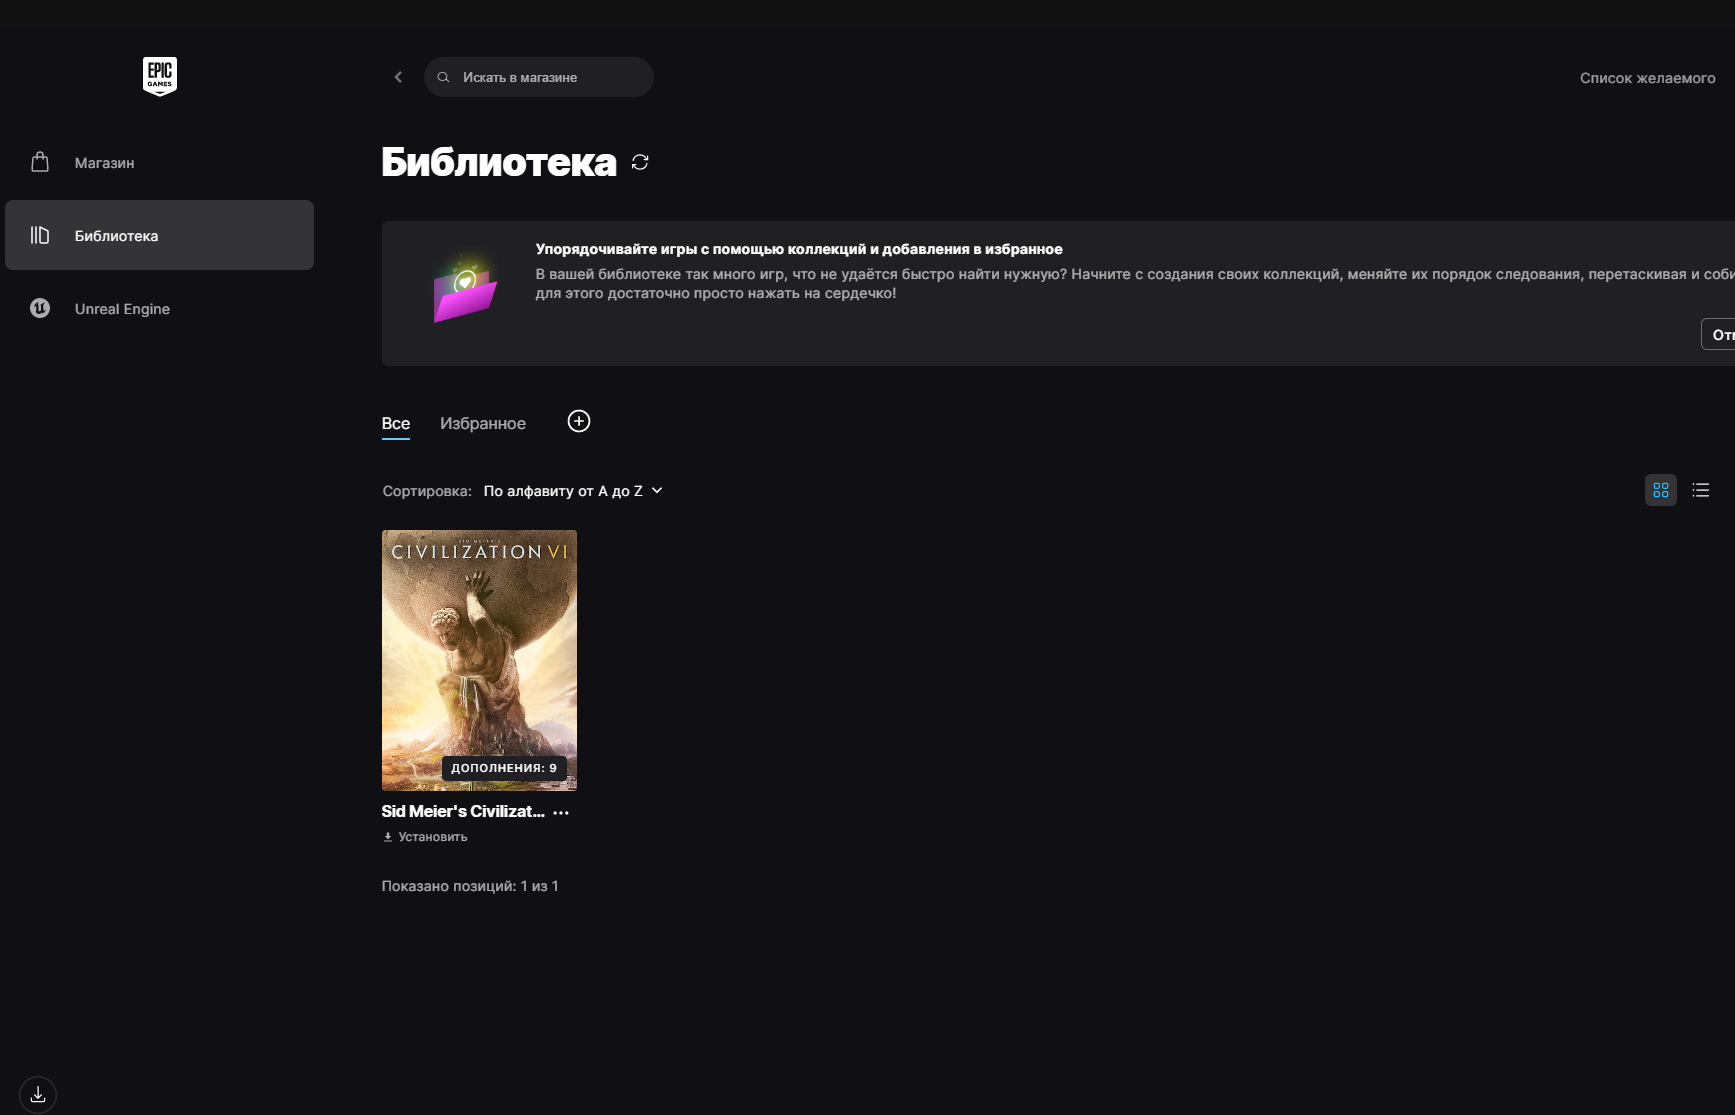Select the Библиотека sidebar icon
The height and width of the screenshot is (1115, 1735).
[x=40, y=235]
